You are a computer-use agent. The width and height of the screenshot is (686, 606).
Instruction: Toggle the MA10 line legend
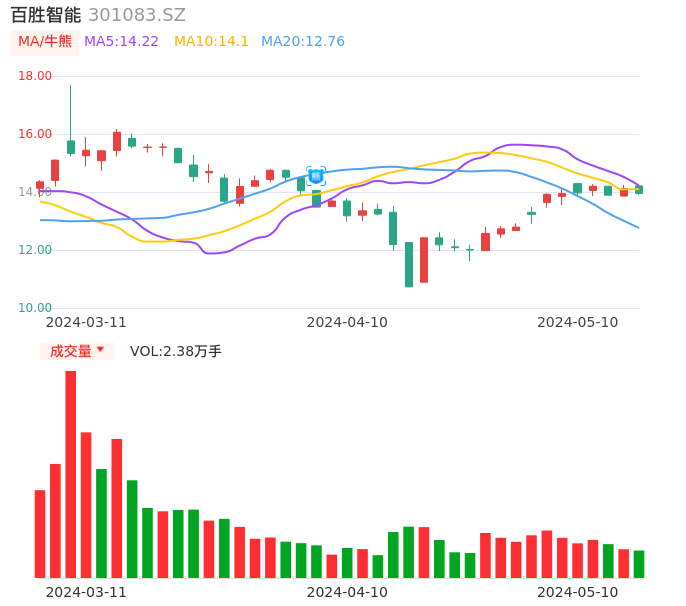(211, 42)
